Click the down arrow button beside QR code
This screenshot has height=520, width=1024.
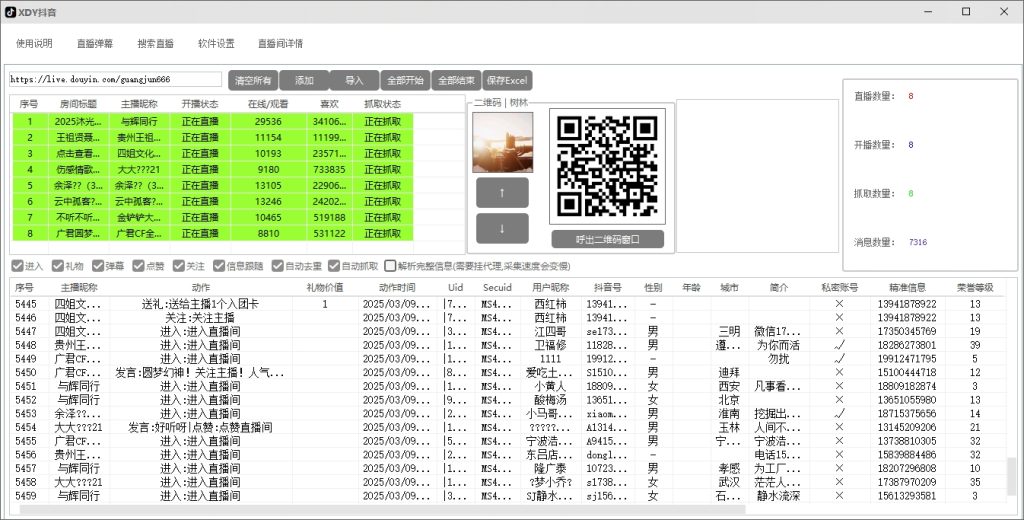click(503, 228)
